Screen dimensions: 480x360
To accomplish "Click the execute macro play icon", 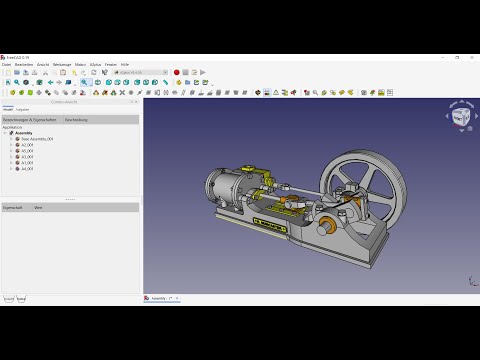I will 203,72.
